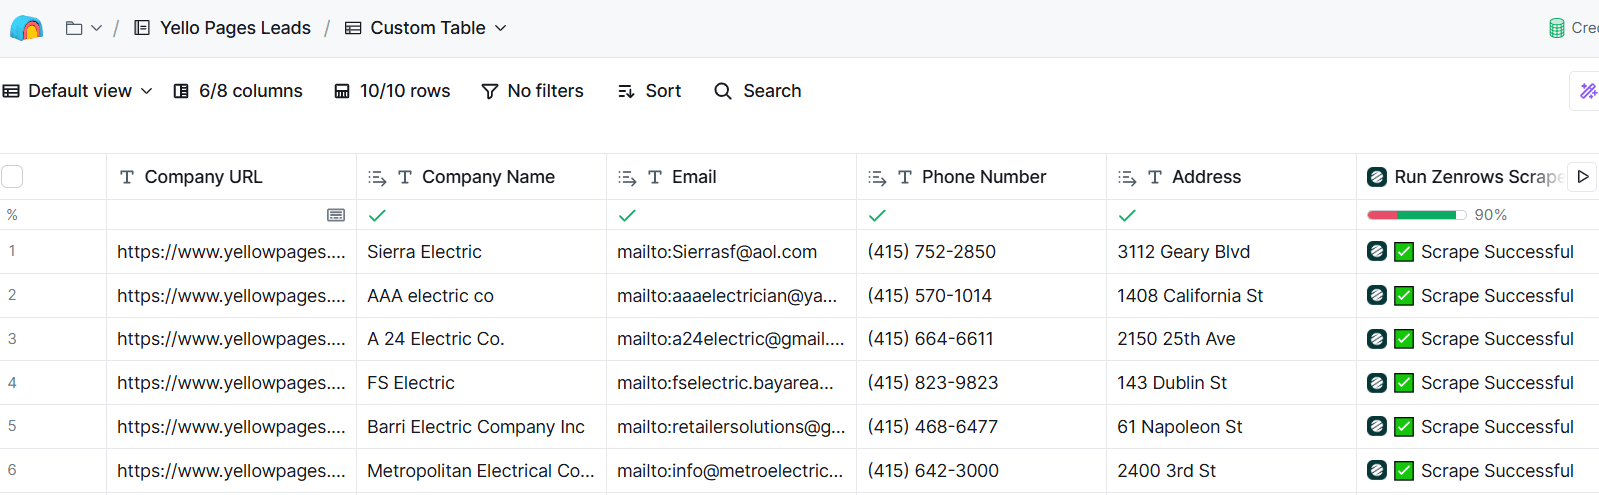
Task: Open 10/10 rows settings
Action: coord(392,91)
